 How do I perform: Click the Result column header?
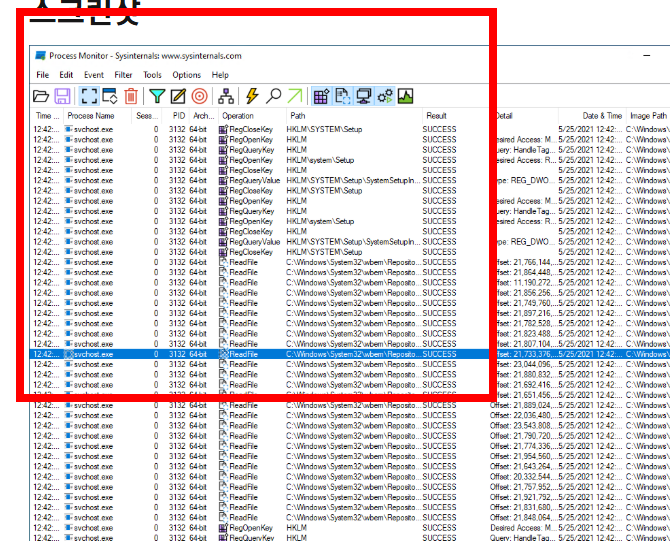pos(456,116)
